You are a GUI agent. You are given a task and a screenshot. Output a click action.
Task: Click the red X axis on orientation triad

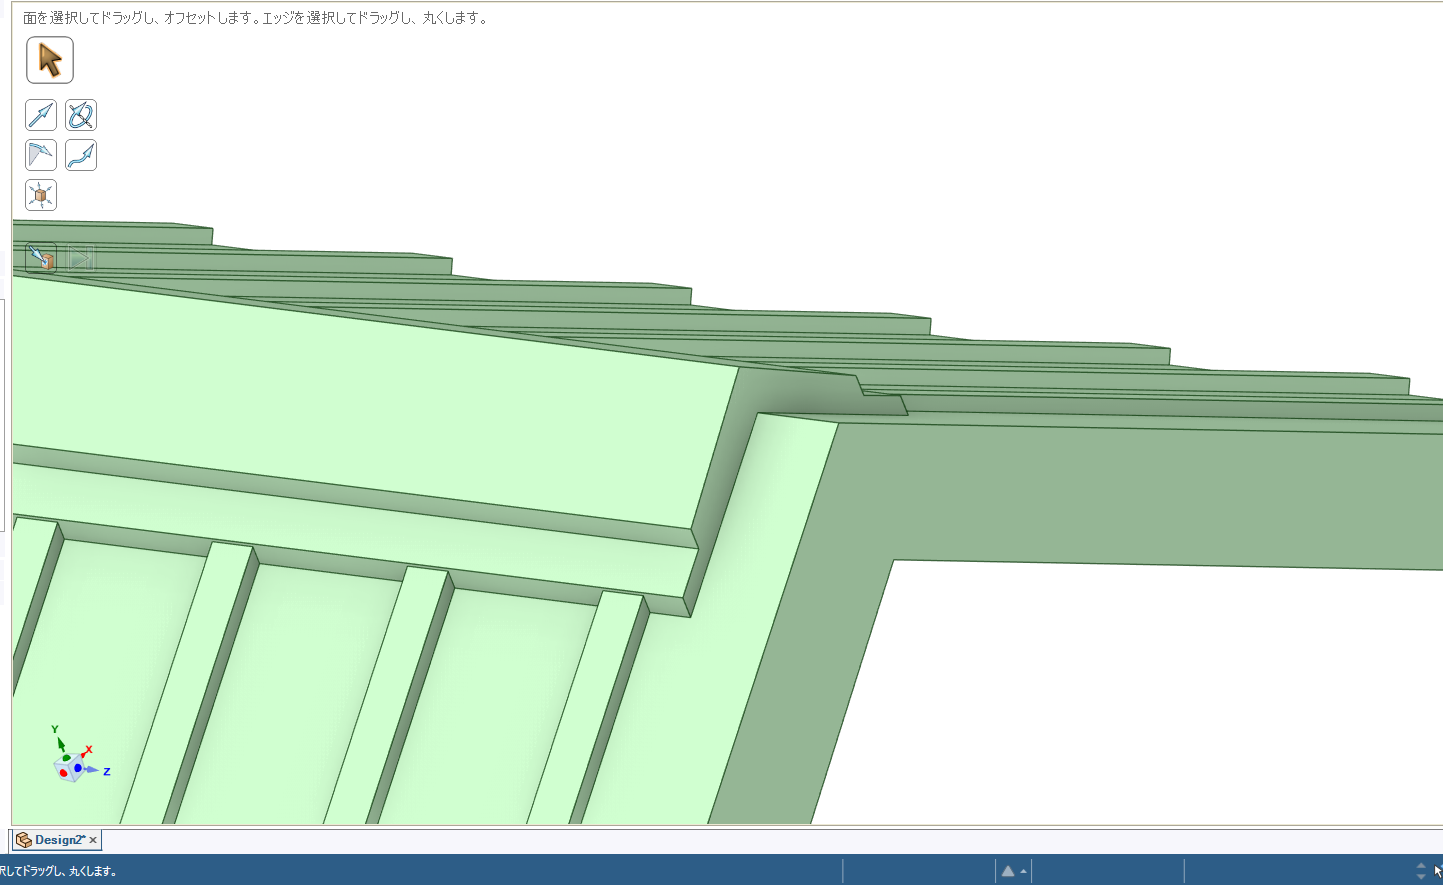(x=87, y=750)
